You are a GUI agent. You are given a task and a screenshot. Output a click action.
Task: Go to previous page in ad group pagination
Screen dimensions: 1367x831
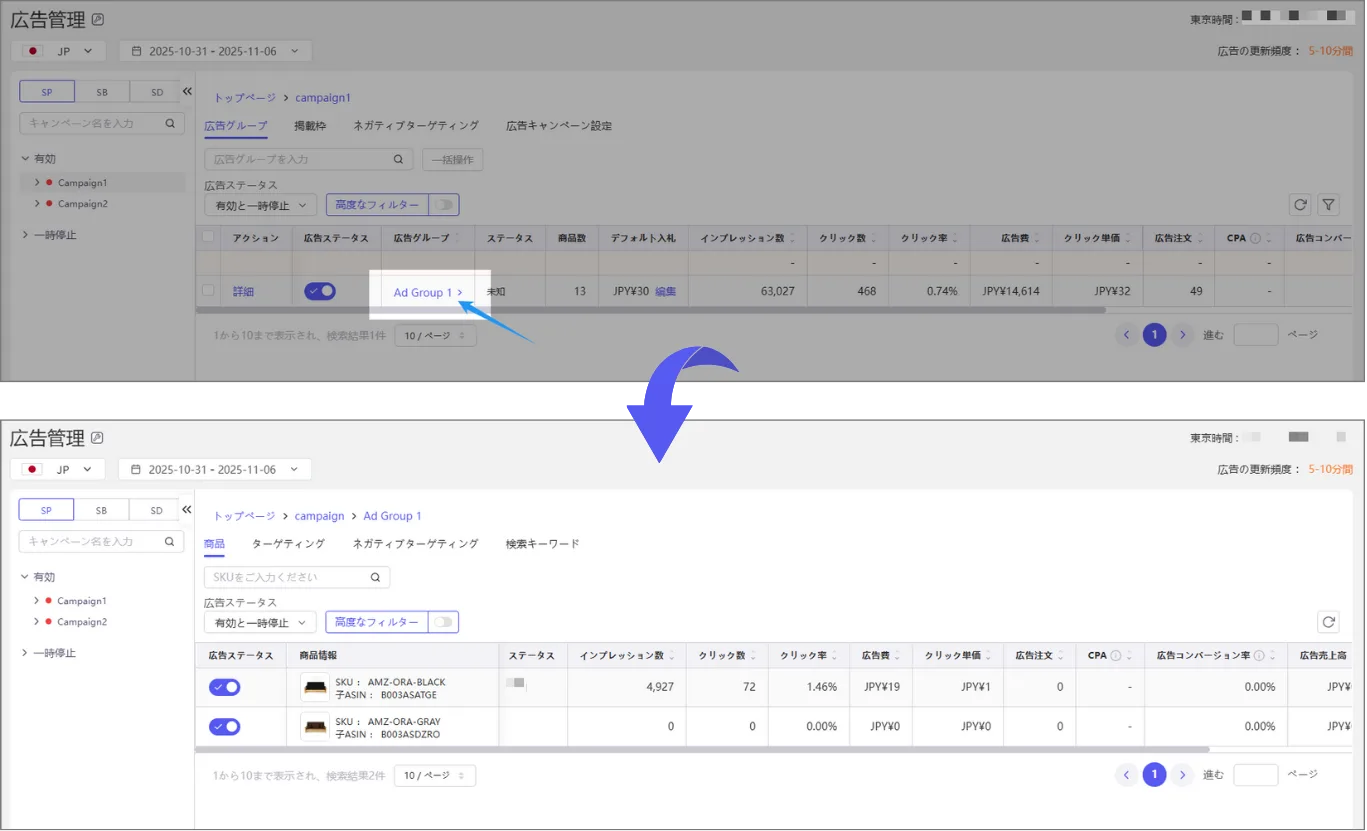(1127, 335)
